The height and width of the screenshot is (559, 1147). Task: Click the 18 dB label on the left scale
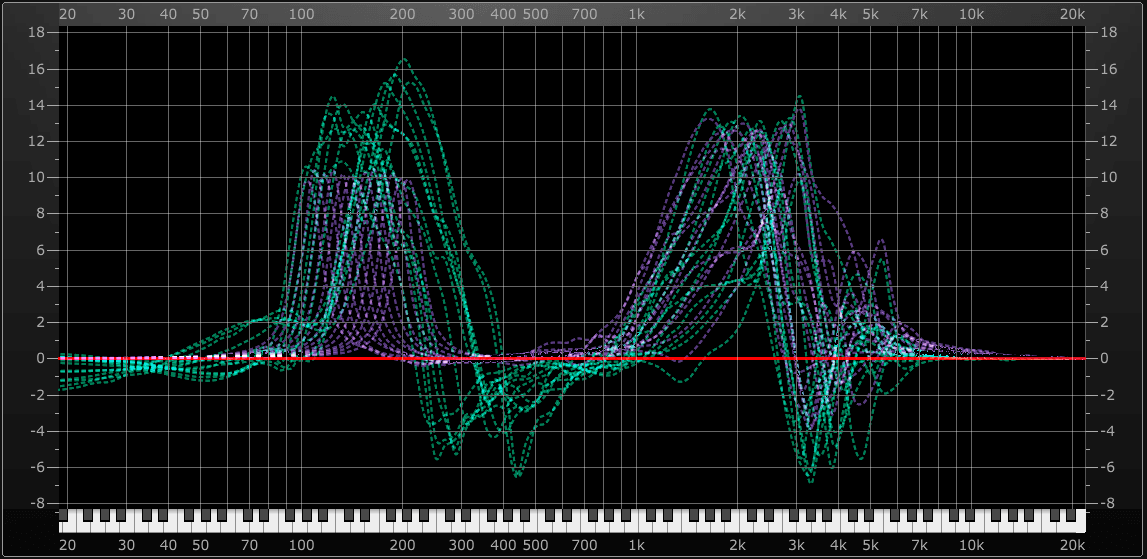(x=37, y=32)
